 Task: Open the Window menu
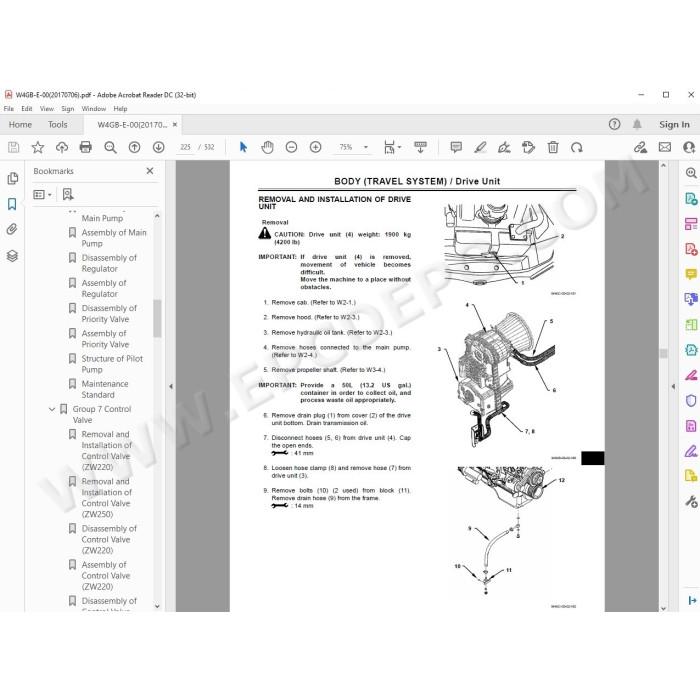[94, 108]
